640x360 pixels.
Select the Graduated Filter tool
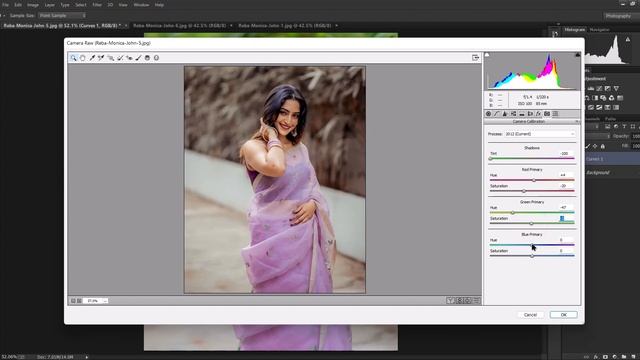click(x=147, y=58)
